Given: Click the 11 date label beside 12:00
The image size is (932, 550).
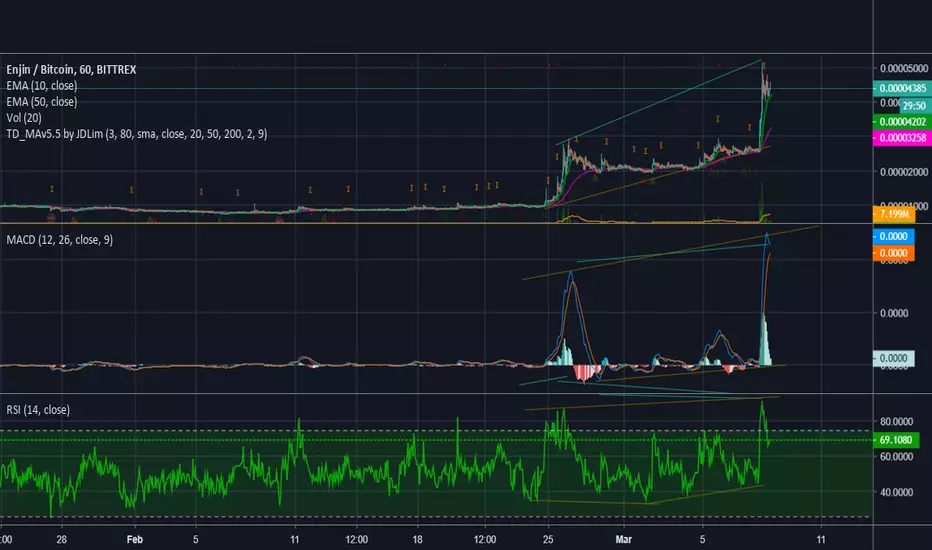Looking at the screenshot, I should click(x=295, y=540).
